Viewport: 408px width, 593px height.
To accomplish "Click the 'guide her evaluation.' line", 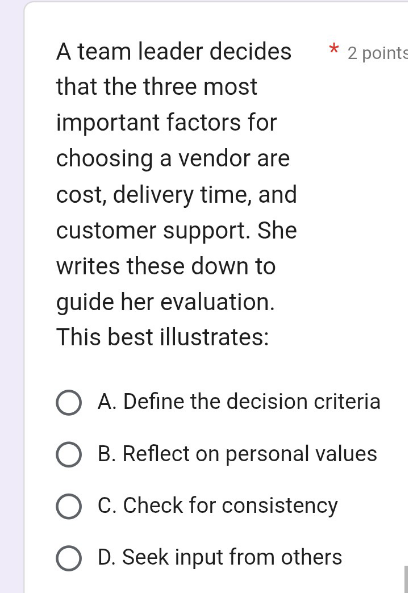I will click(166, 302).
